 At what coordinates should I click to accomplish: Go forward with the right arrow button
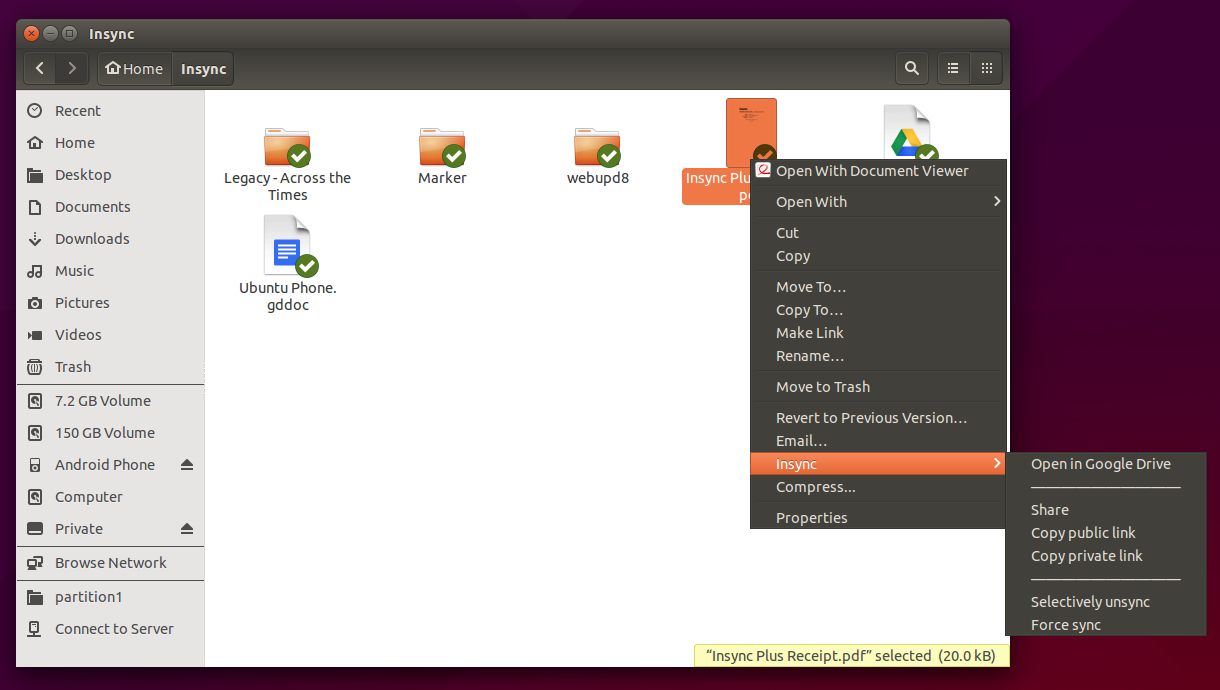(x=72, y=69)
